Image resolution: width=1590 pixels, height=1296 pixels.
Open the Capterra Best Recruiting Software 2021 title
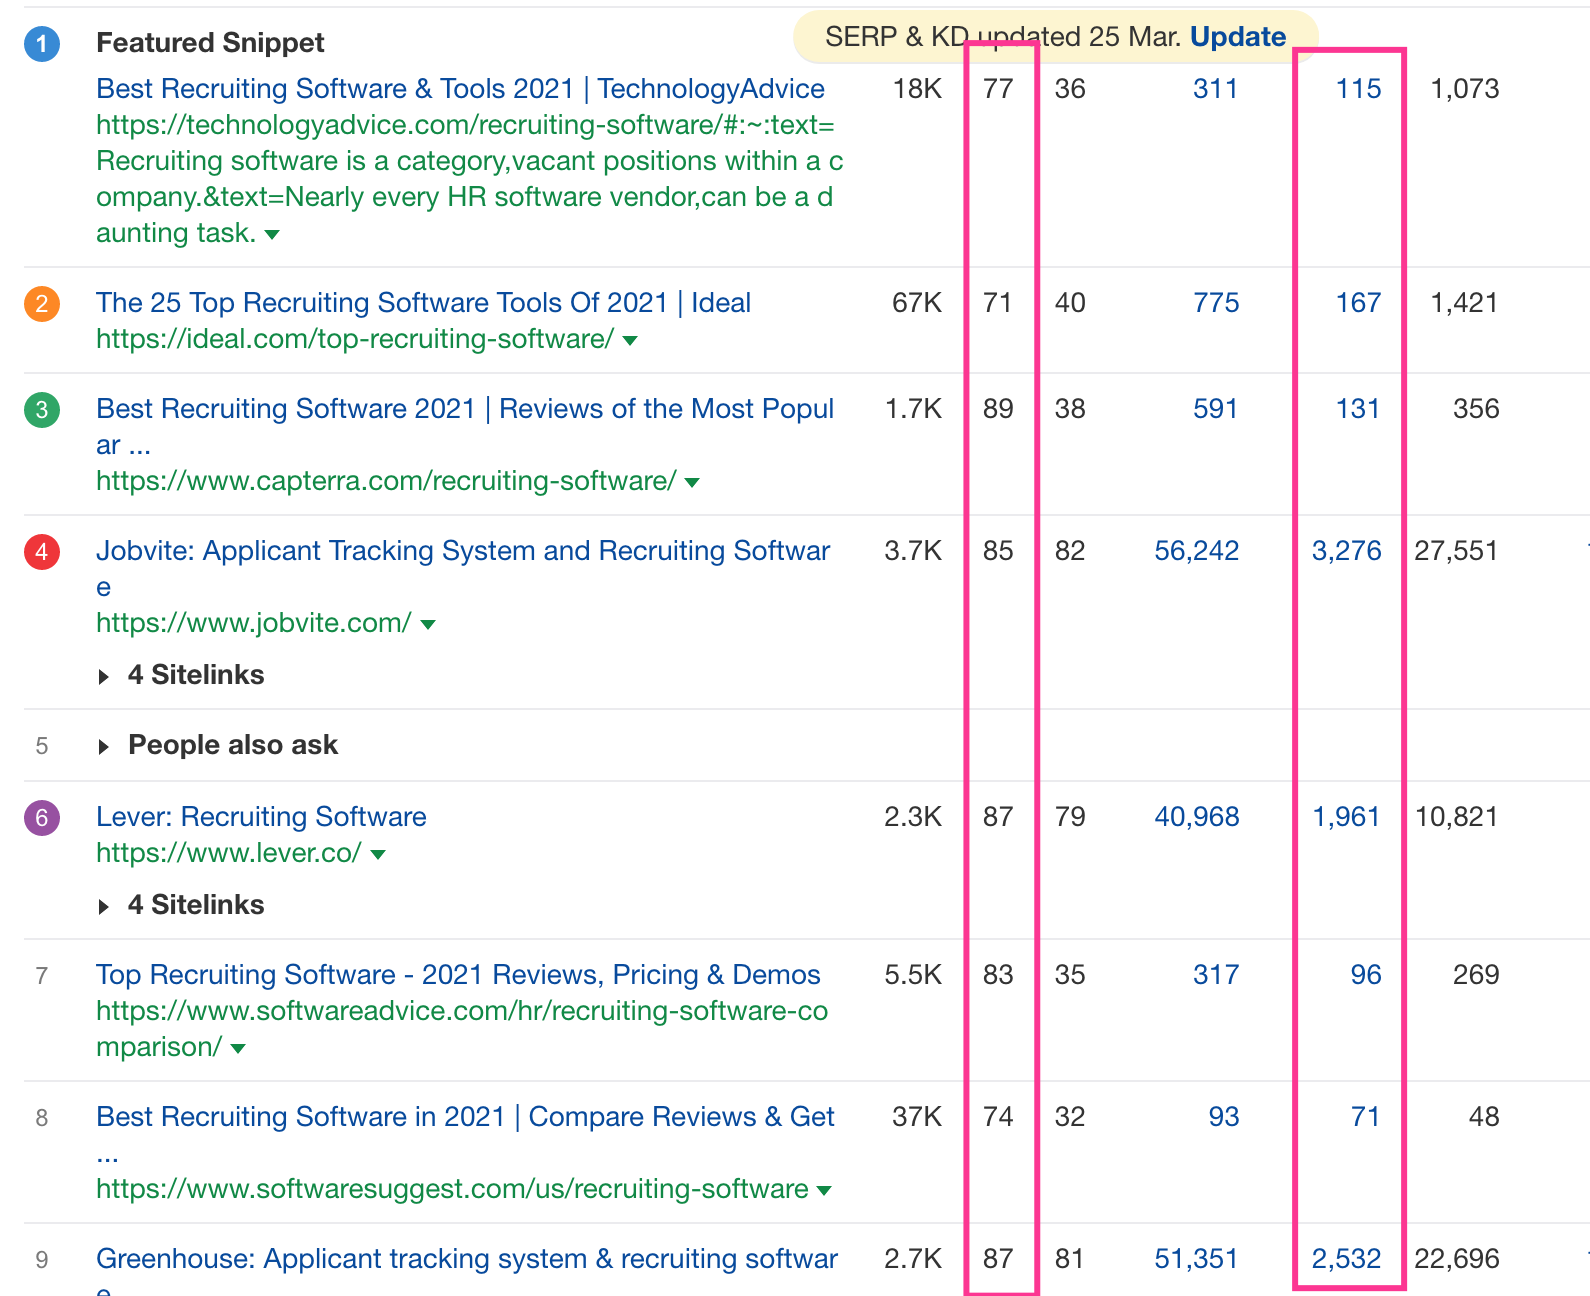click(465, 426)
